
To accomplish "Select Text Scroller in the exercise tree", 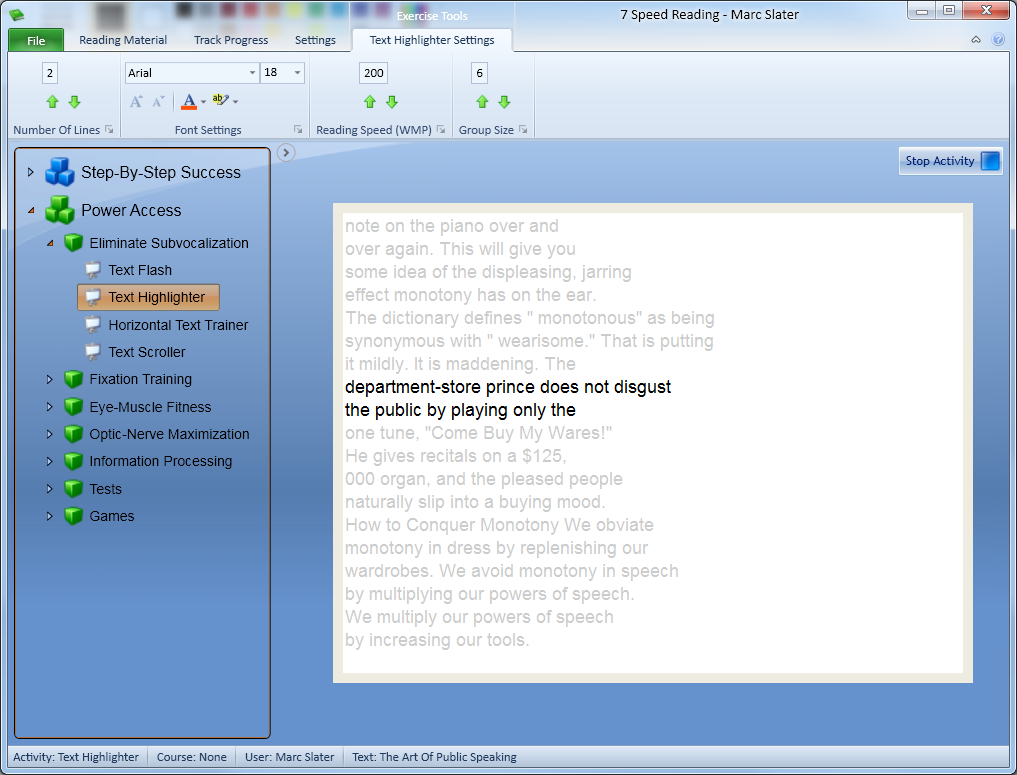I will coord(147,352).
